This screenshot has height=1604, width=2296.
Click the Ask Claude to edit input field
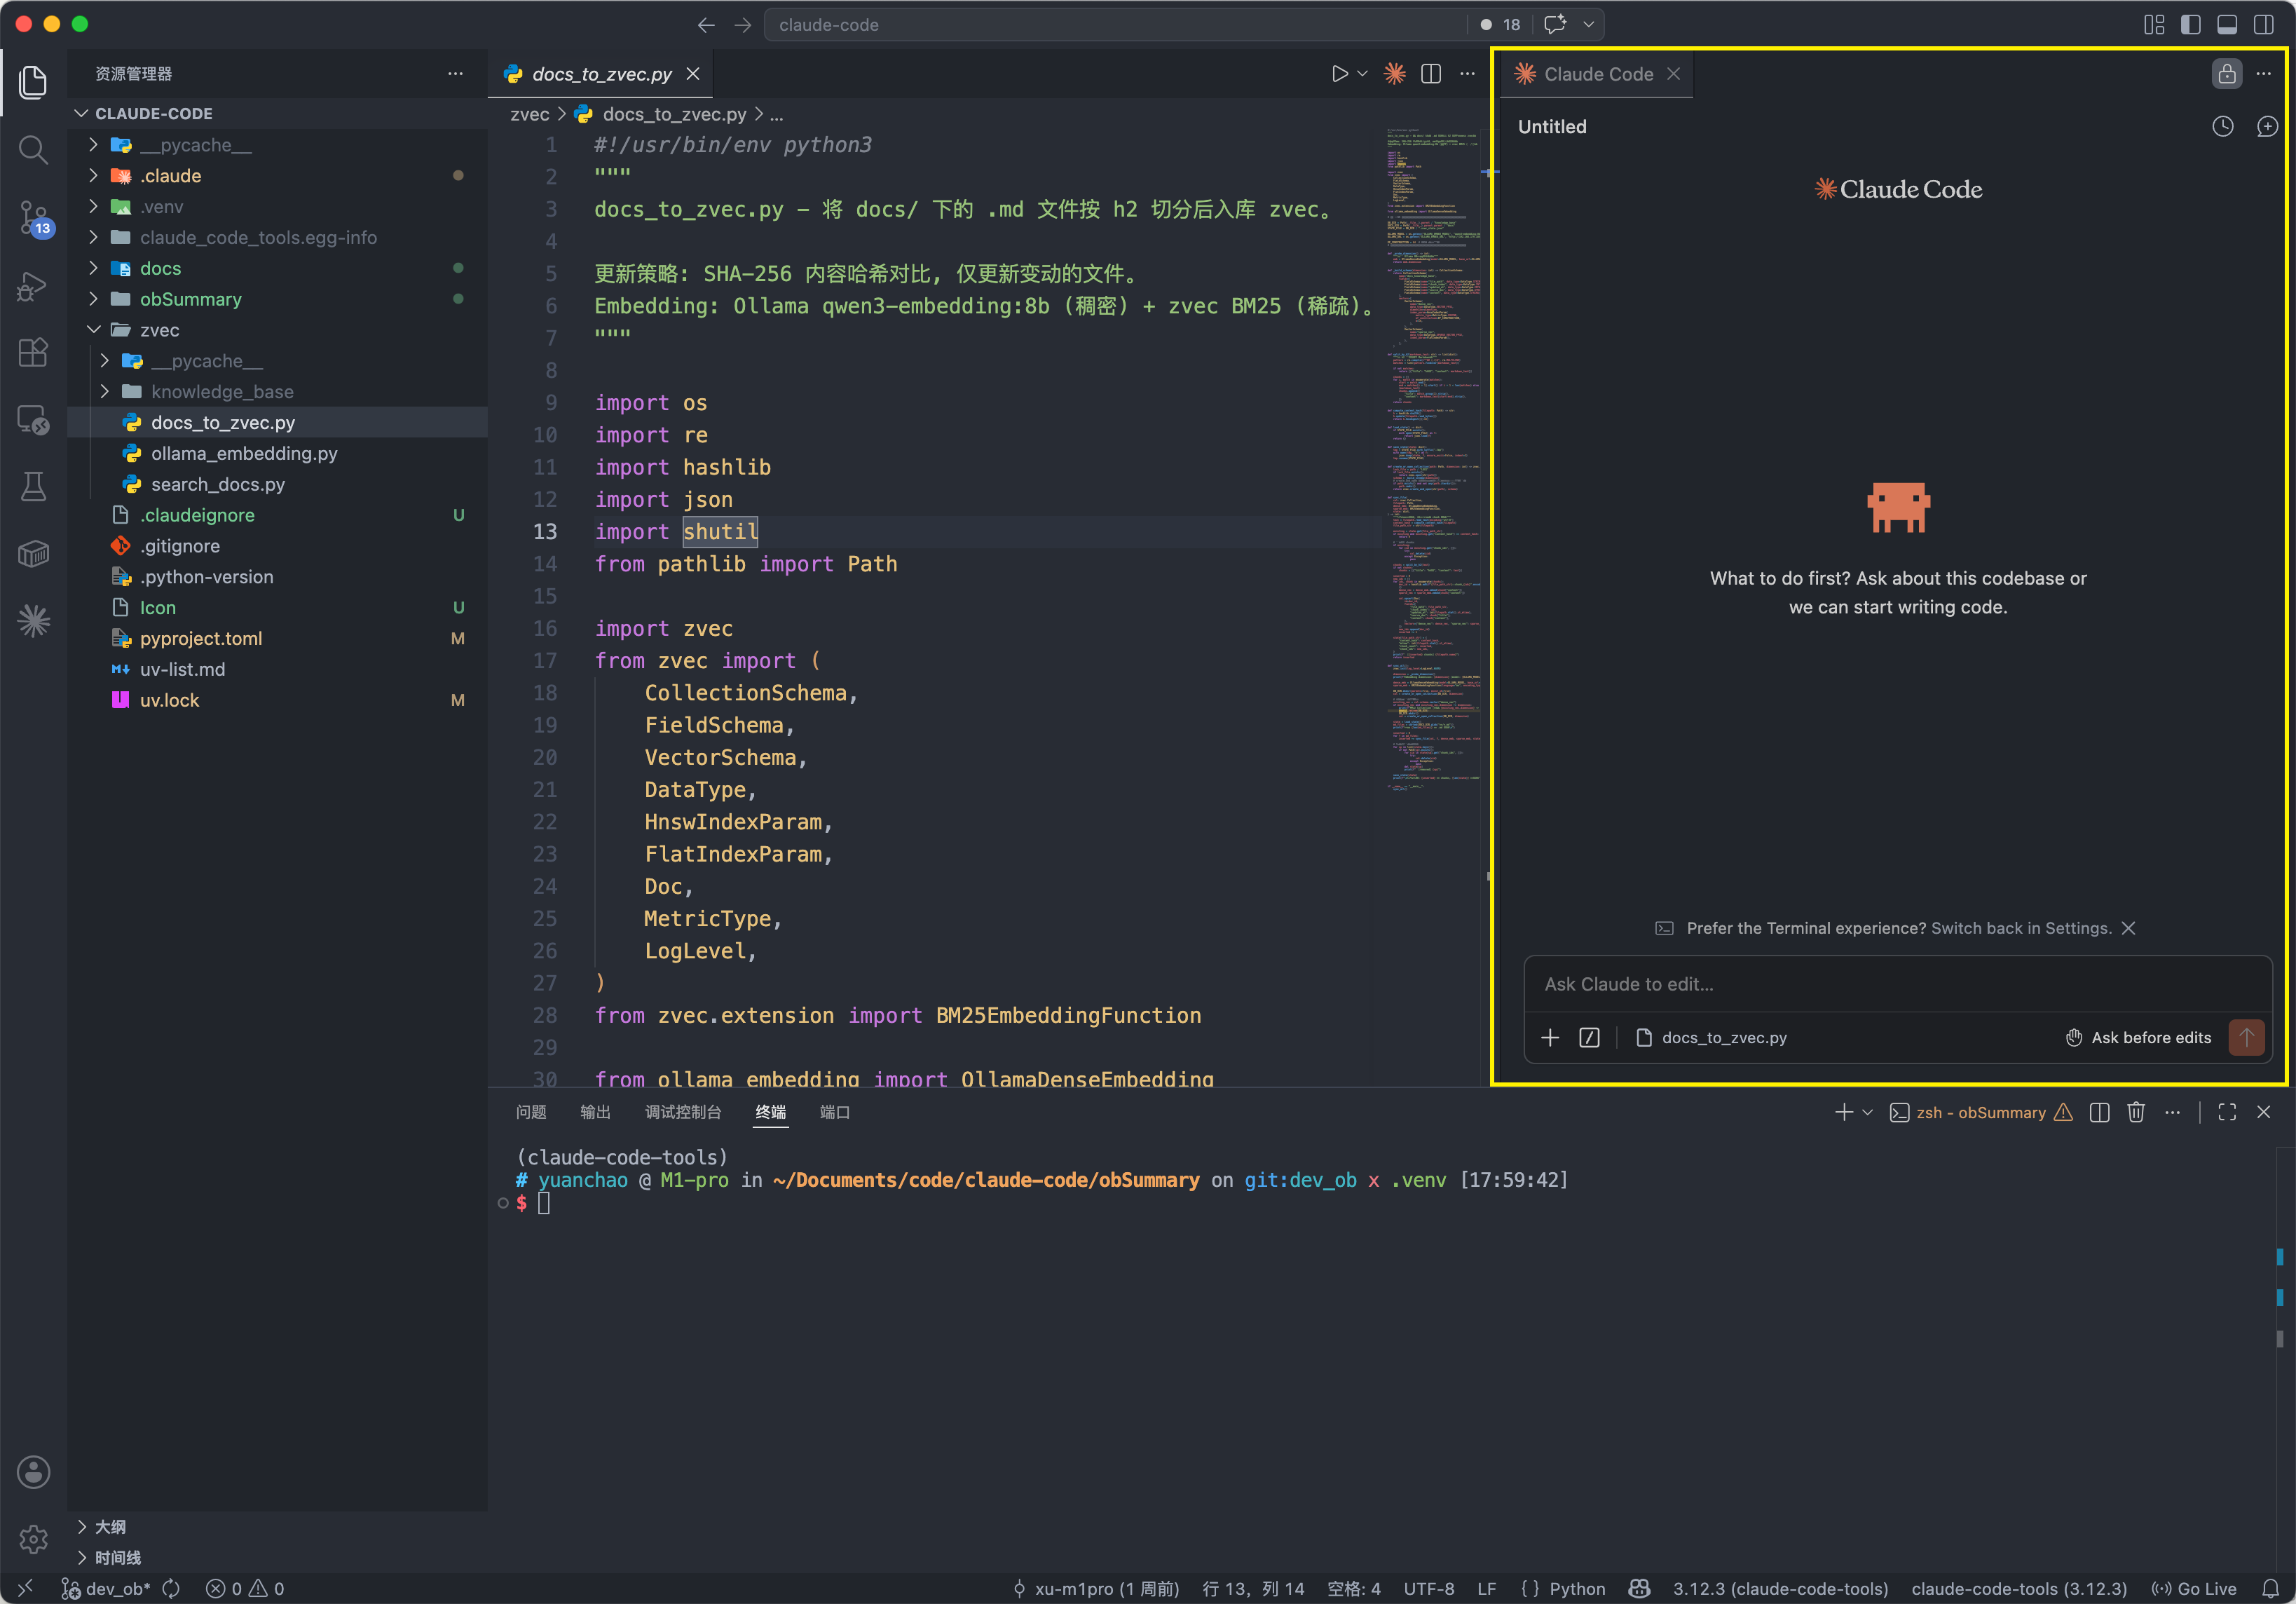point(1897,984)
